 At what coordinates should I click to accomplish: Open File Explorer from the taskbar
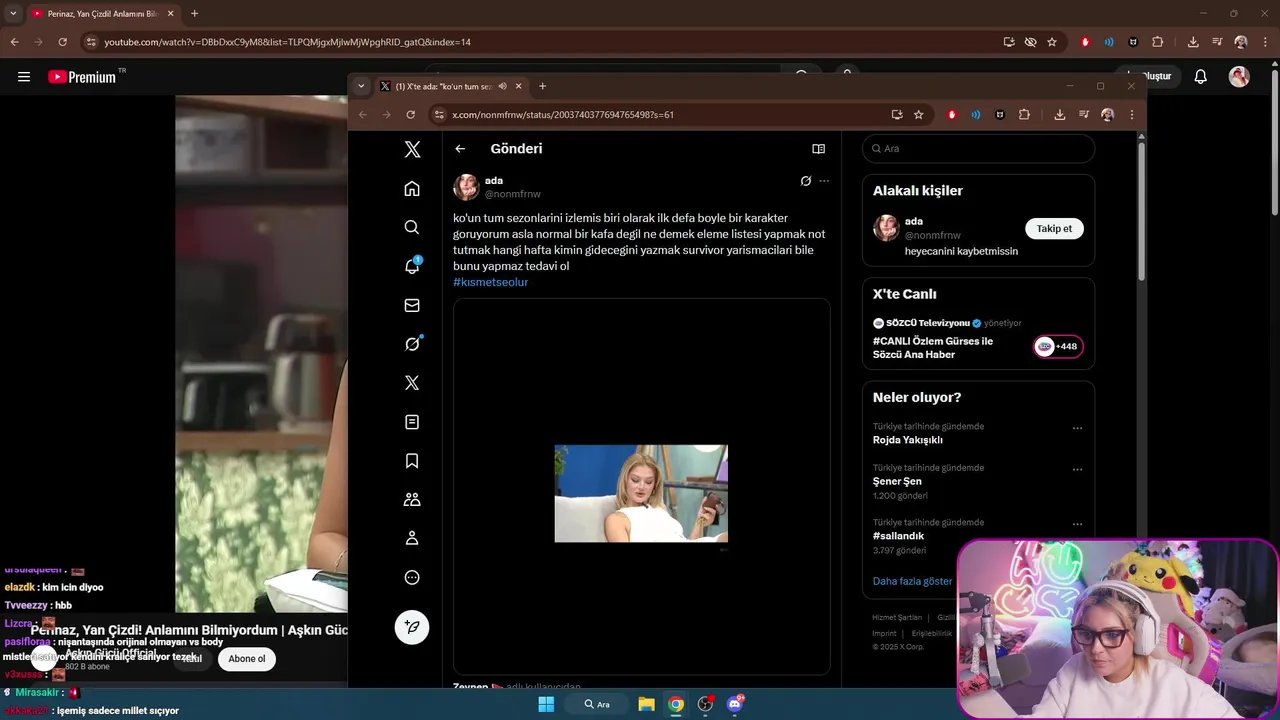point(646,704)
